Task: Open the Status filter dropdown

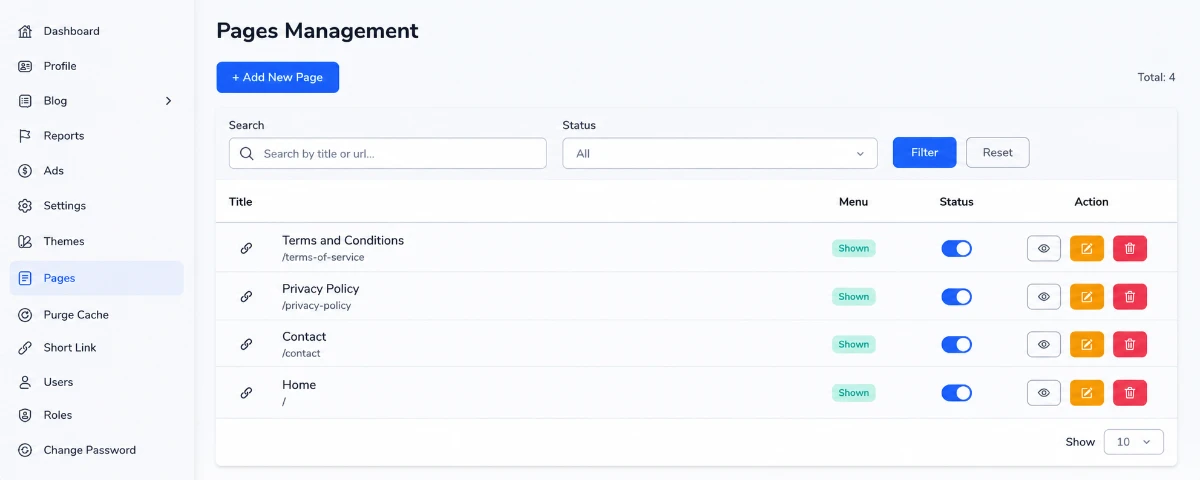Action: pos(720,153)
